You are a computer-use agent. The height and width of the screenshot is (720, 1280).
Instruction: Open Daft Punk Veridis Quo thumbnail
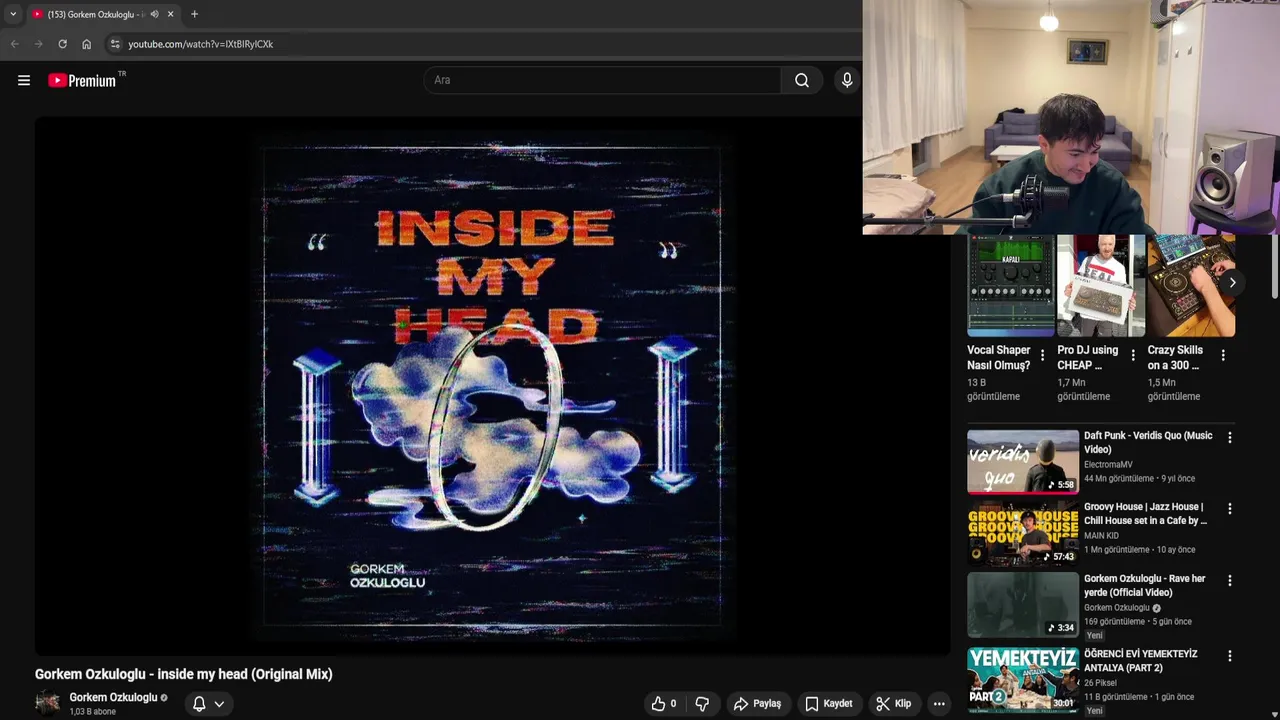1022,461
